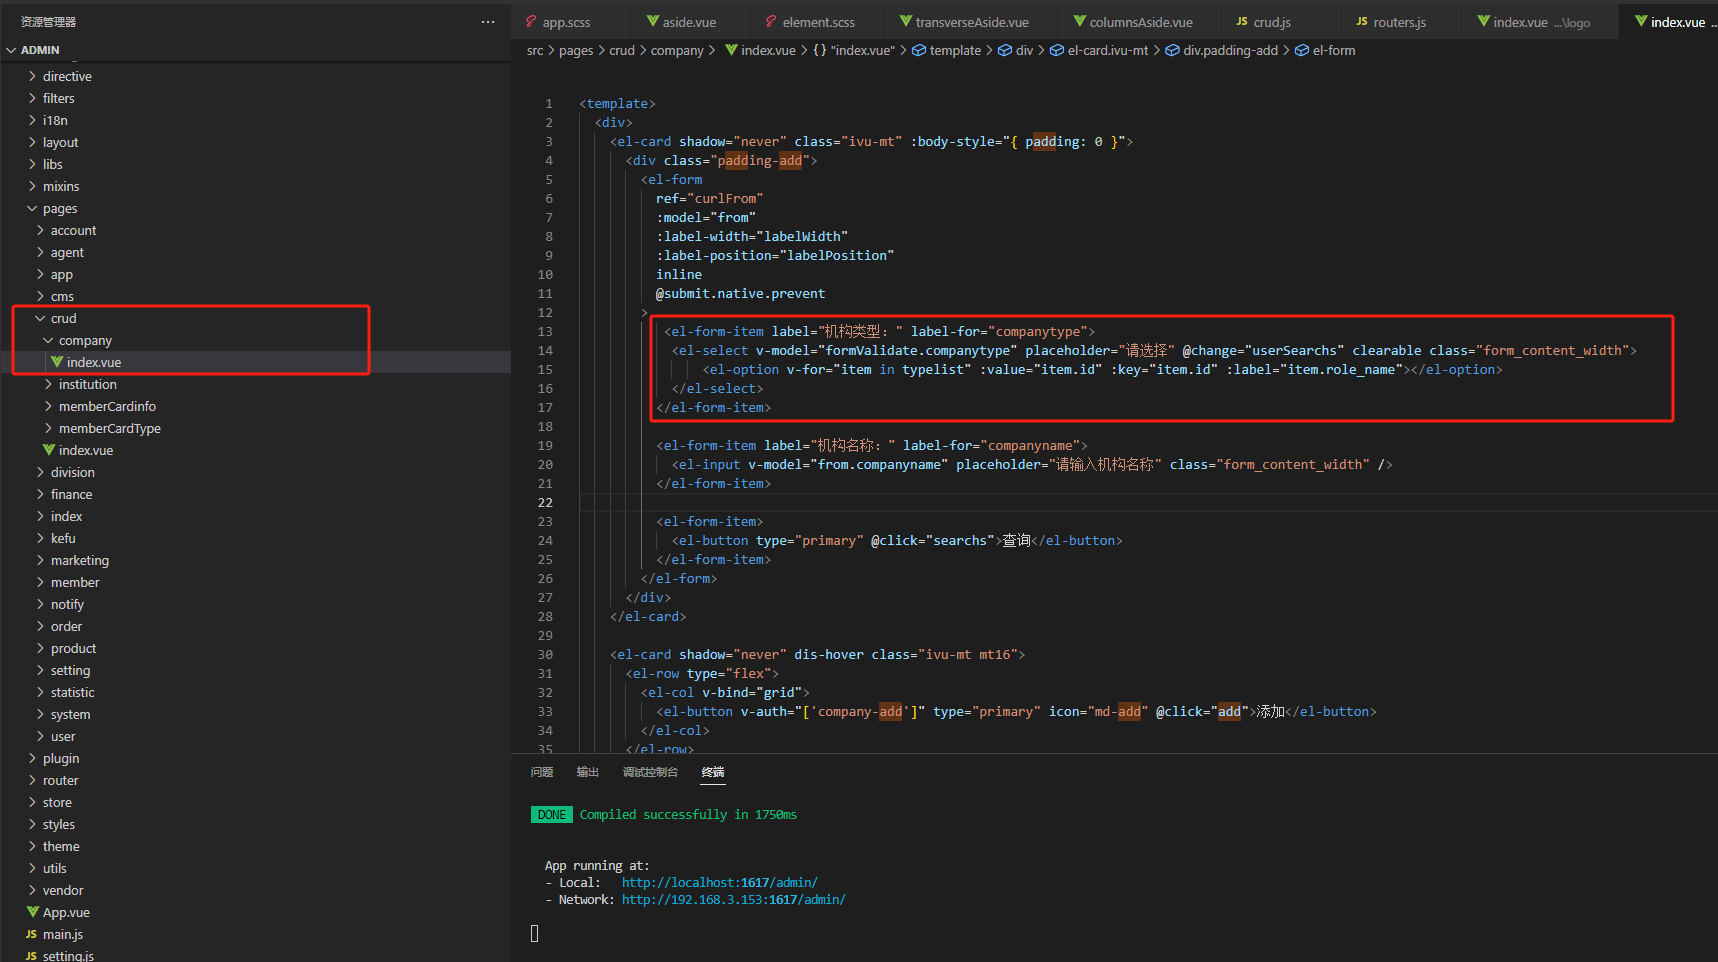Click Vue icon of index.vue under memberCardType

49,450
